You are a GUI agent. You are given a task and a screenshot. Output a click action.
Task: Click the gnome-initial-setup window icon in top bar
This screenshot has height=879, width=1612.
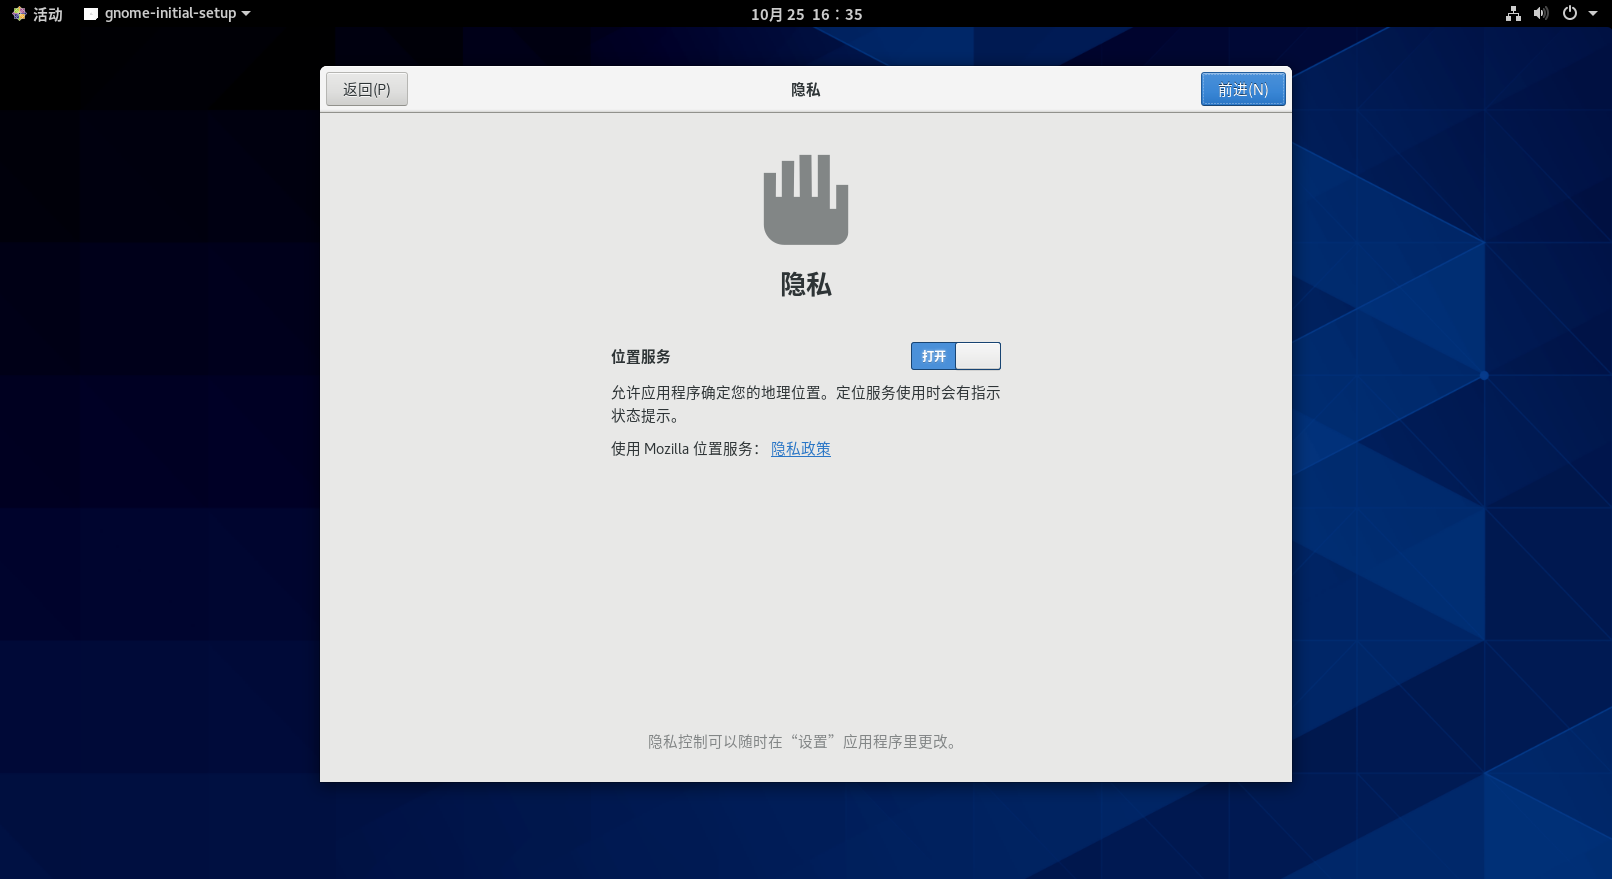pos(91,14)
